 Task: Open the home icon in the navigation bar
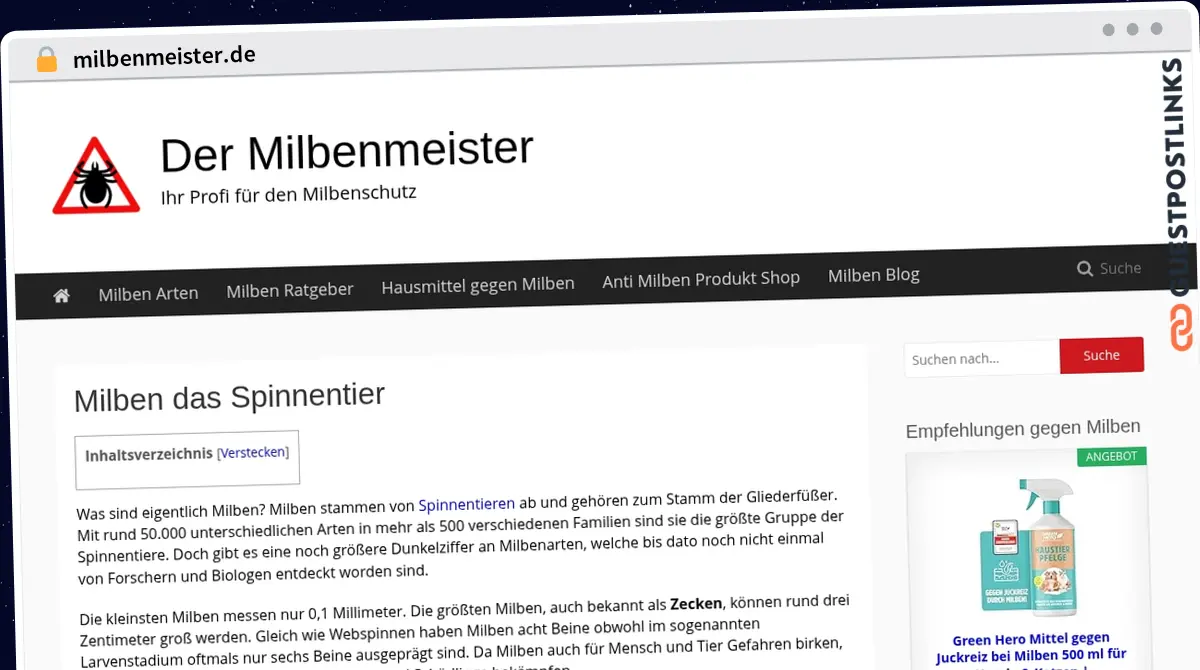pos(61,295)
